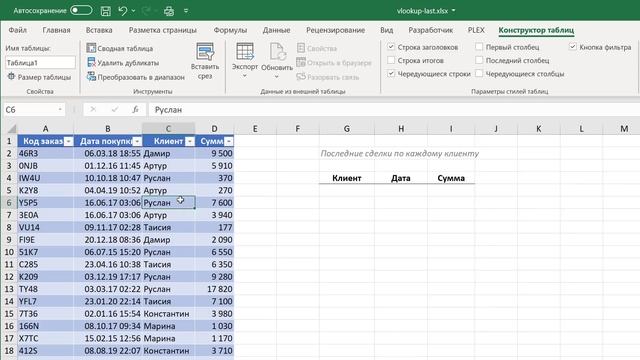640x360 pixels.
Task: Open the Разработчик tab
Action: point(431,30)
